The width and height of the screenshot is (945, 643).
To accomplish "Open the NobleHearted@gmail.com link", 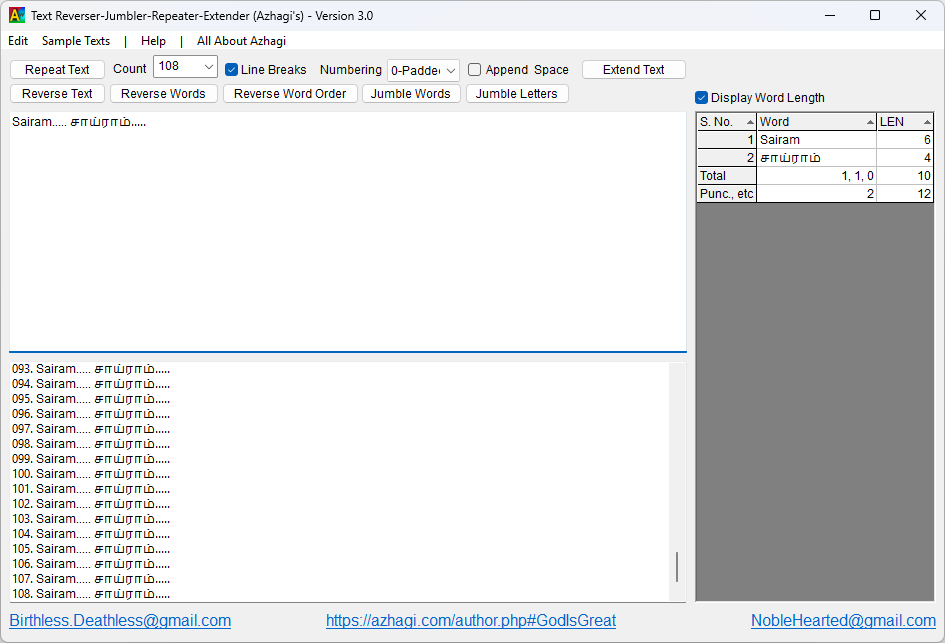I will tap(843, 621).
